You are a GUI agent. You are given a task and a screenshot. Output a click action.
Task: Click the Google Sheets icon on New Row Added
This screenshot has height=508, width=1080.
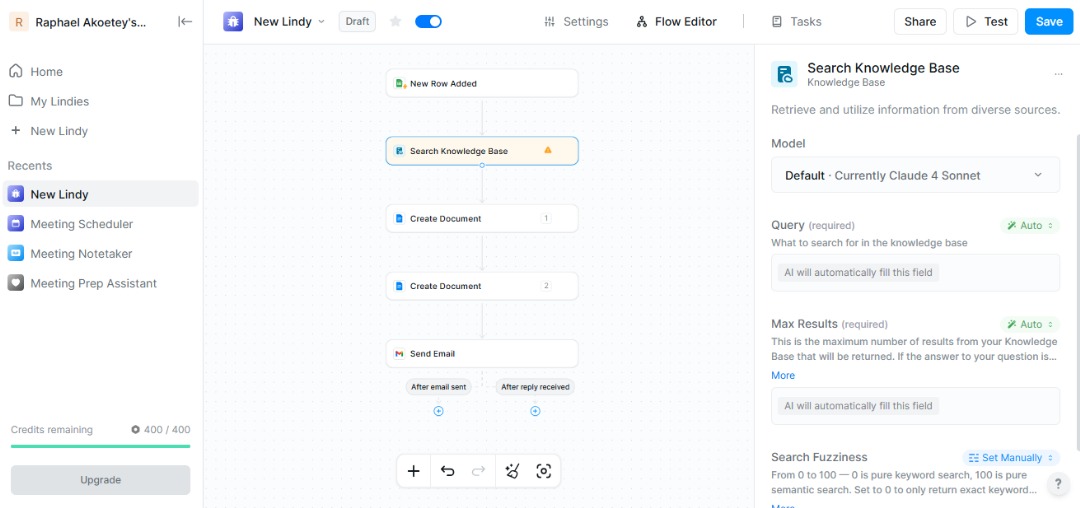(400, 84)
